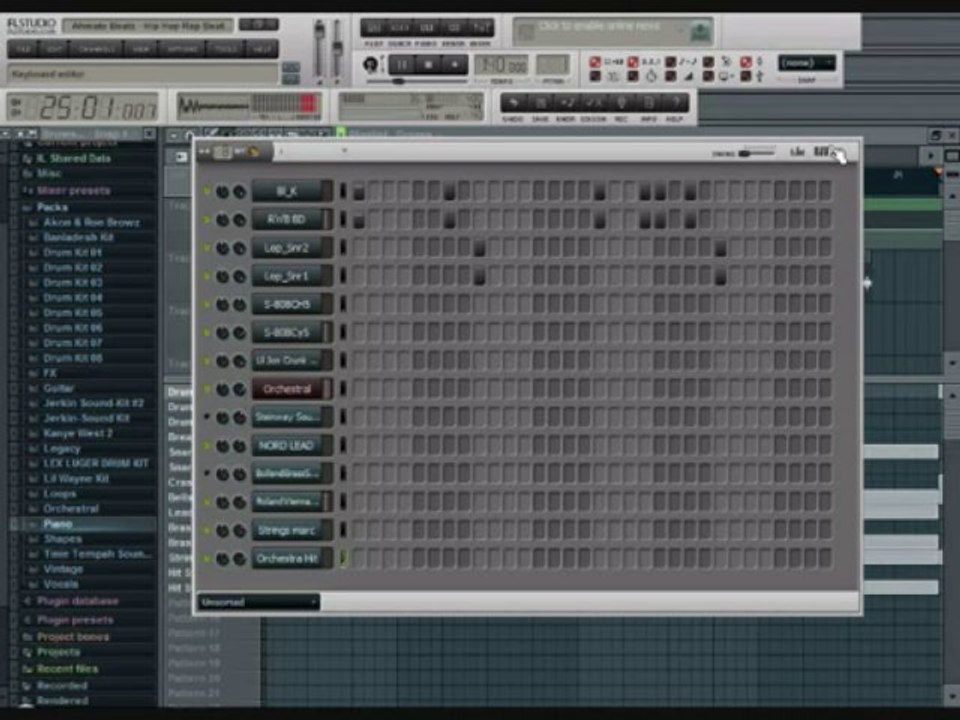Open step sequencer keyboard editor icon

coord(821,151)
